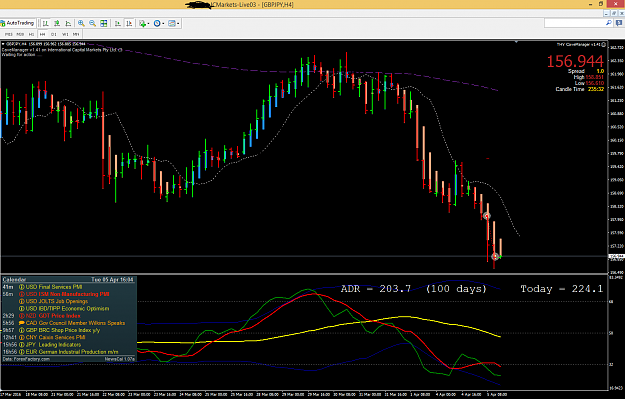Toggle chart shift from right edge
The height and width of the screenshot is (399, 625).
(x=129, y=24)
